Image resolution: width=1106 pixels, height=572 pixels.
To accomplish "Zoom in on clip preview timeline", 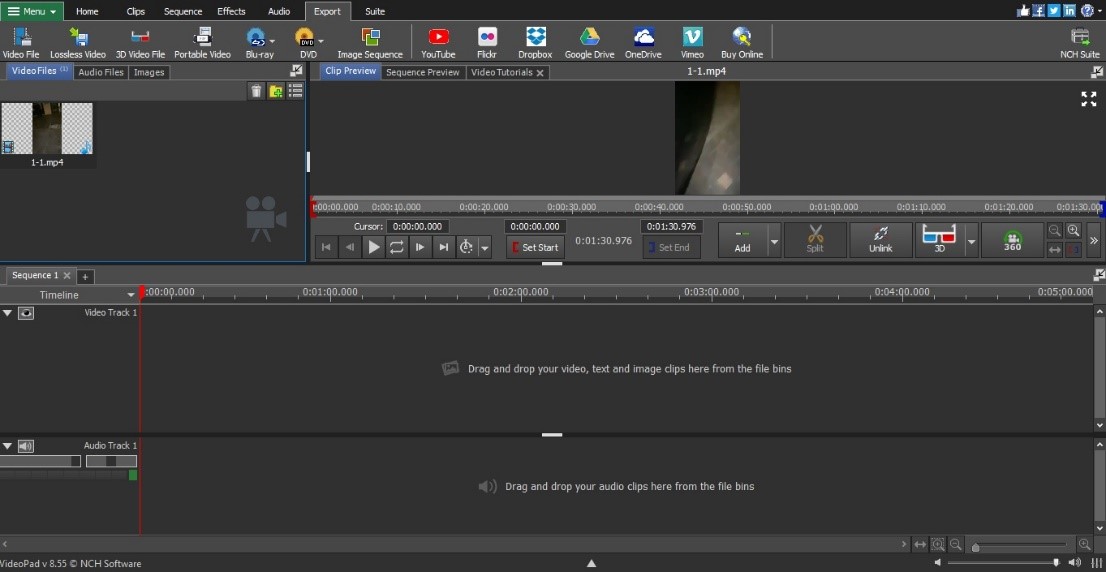I will [1073, 231].
